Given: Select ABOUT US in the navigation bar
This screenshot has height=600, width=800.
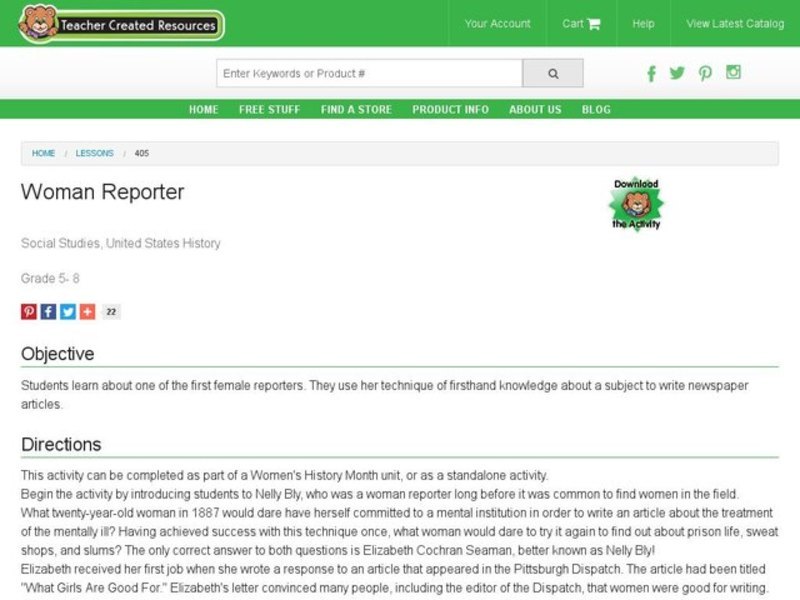Looking at the screenshot, I should [535, 109].
